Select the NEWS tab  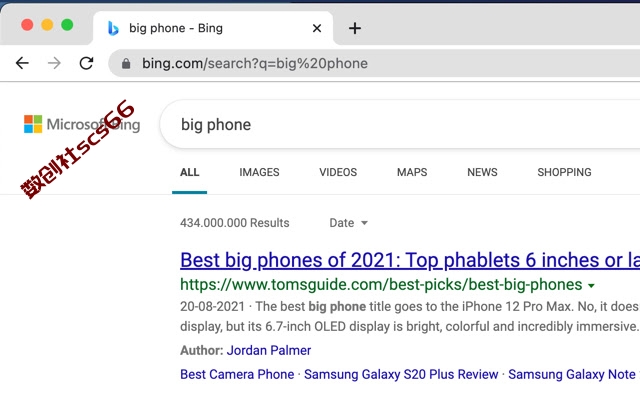click(482, 172)
